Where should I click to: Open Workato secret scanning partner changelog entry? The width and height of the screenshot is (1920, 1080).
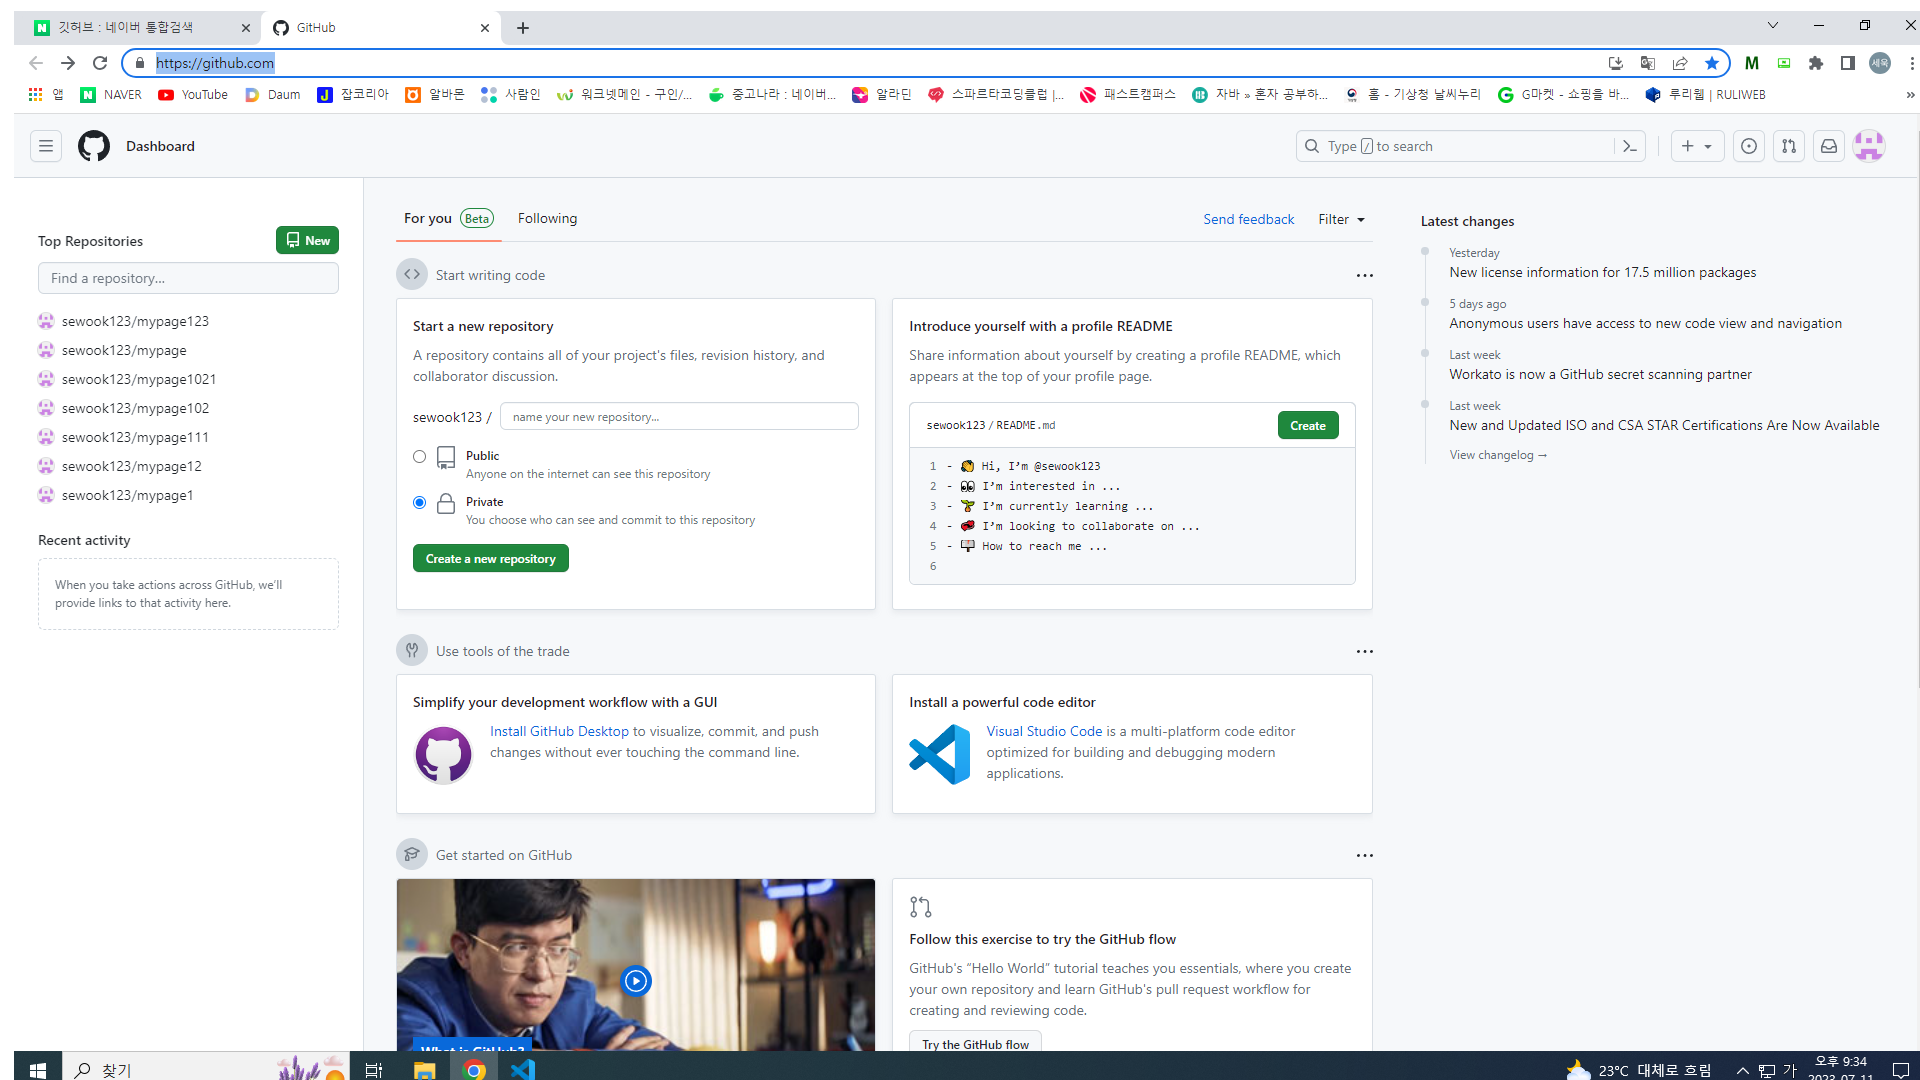[x=1601, y=374]
